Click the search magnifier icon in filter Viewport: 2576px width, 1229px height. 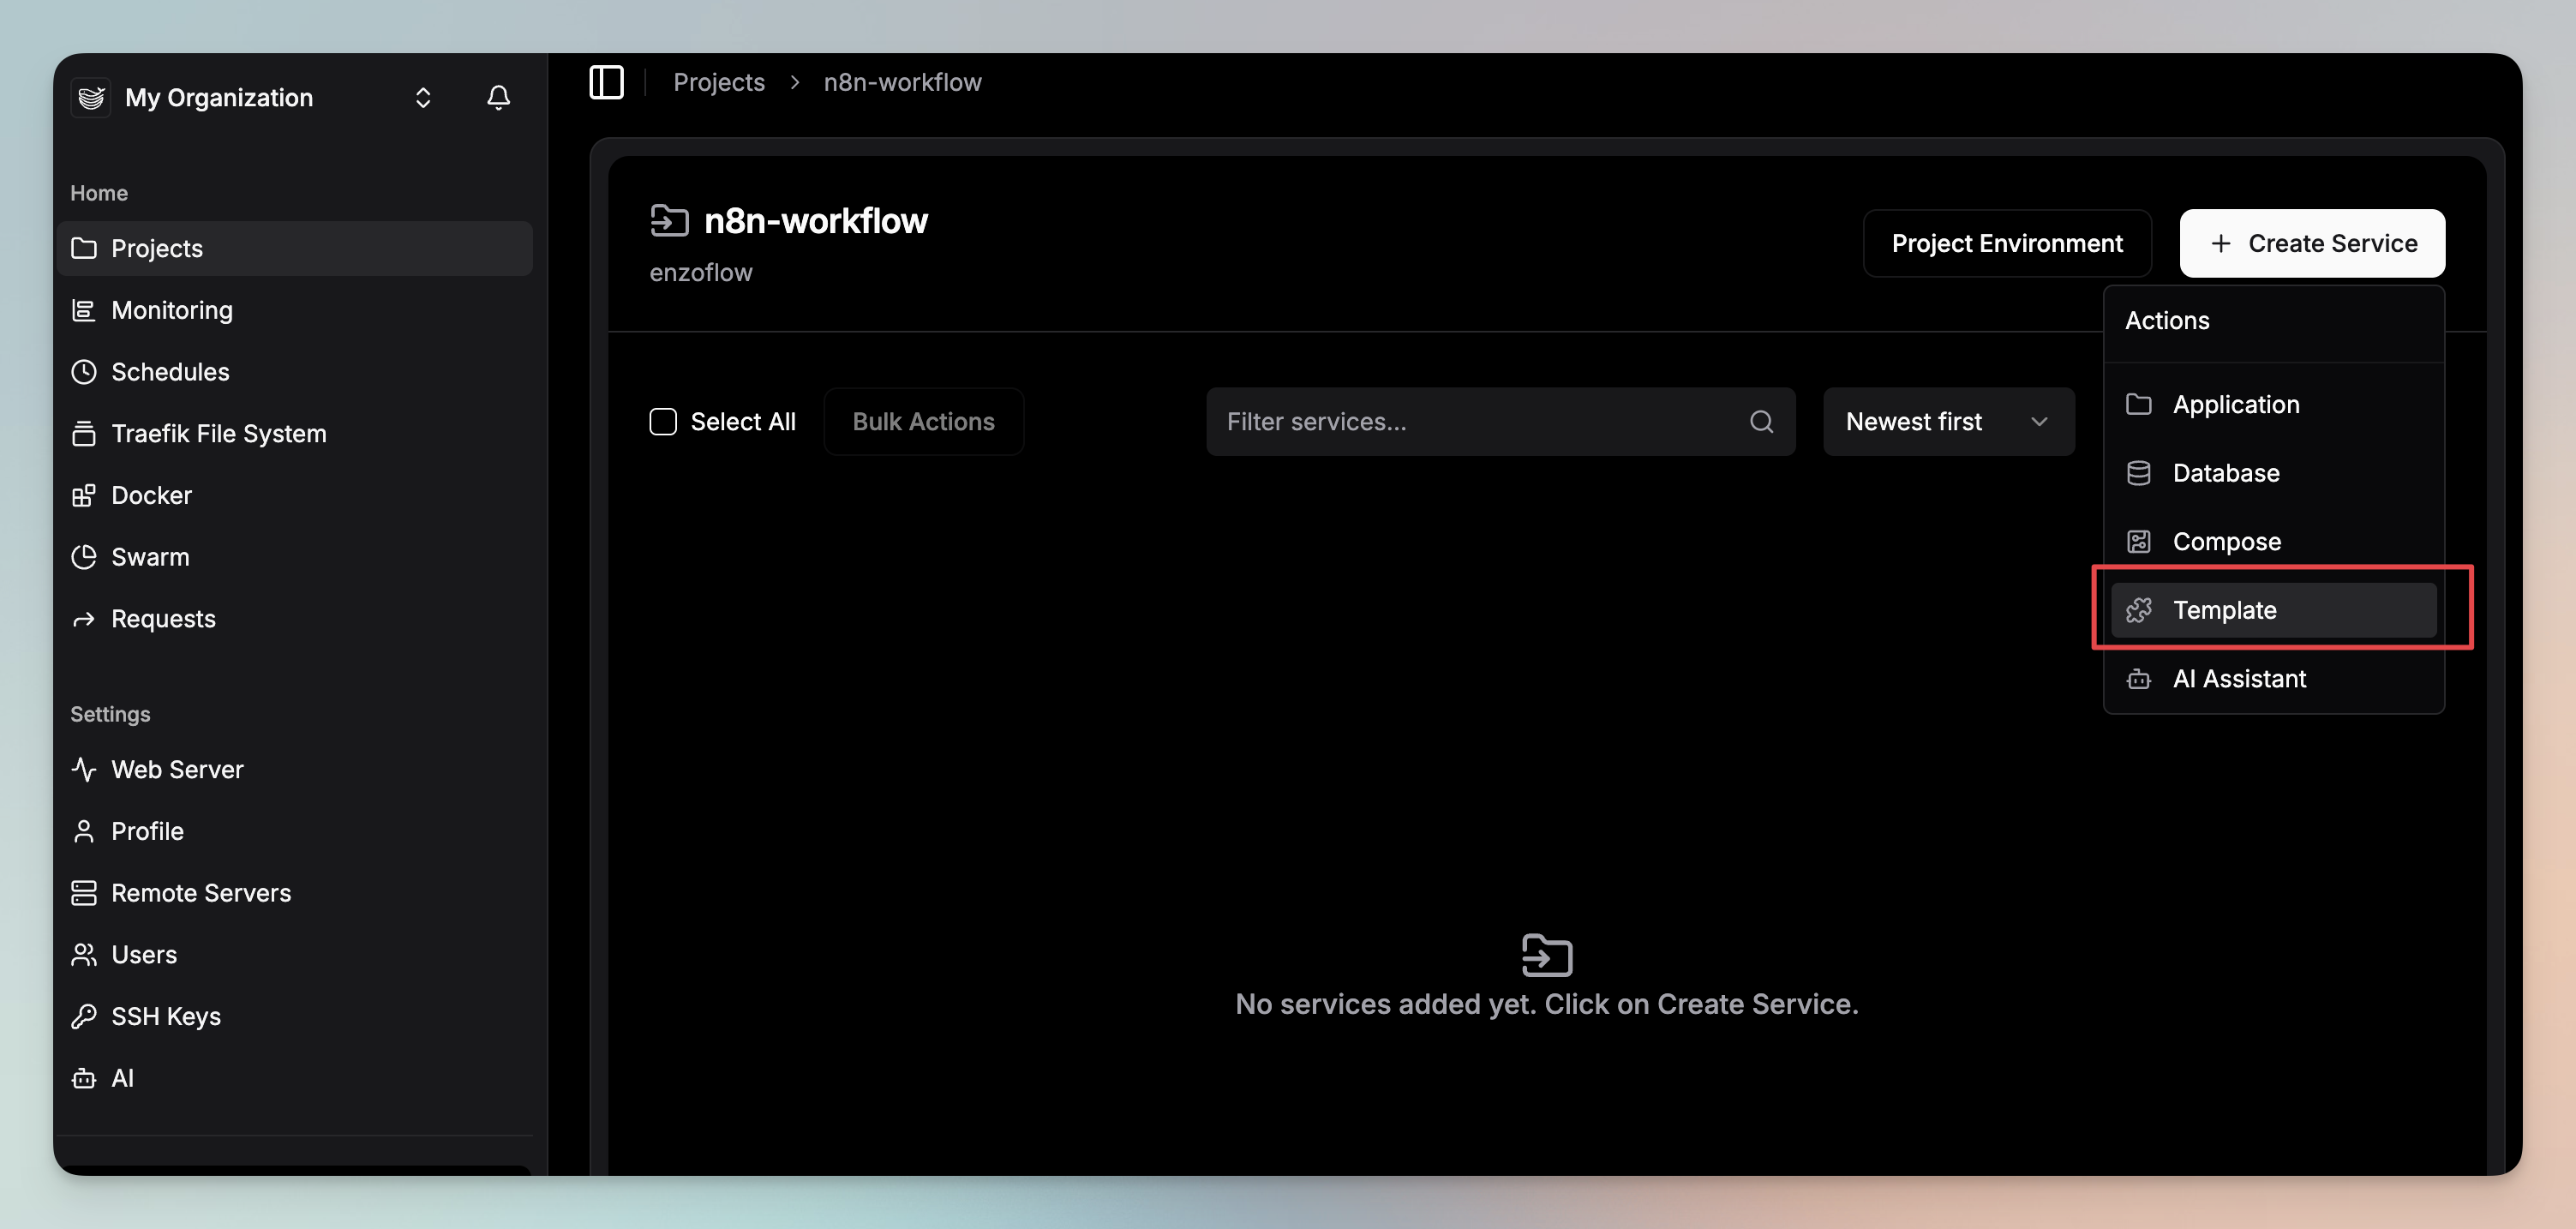click(1761, 422)
